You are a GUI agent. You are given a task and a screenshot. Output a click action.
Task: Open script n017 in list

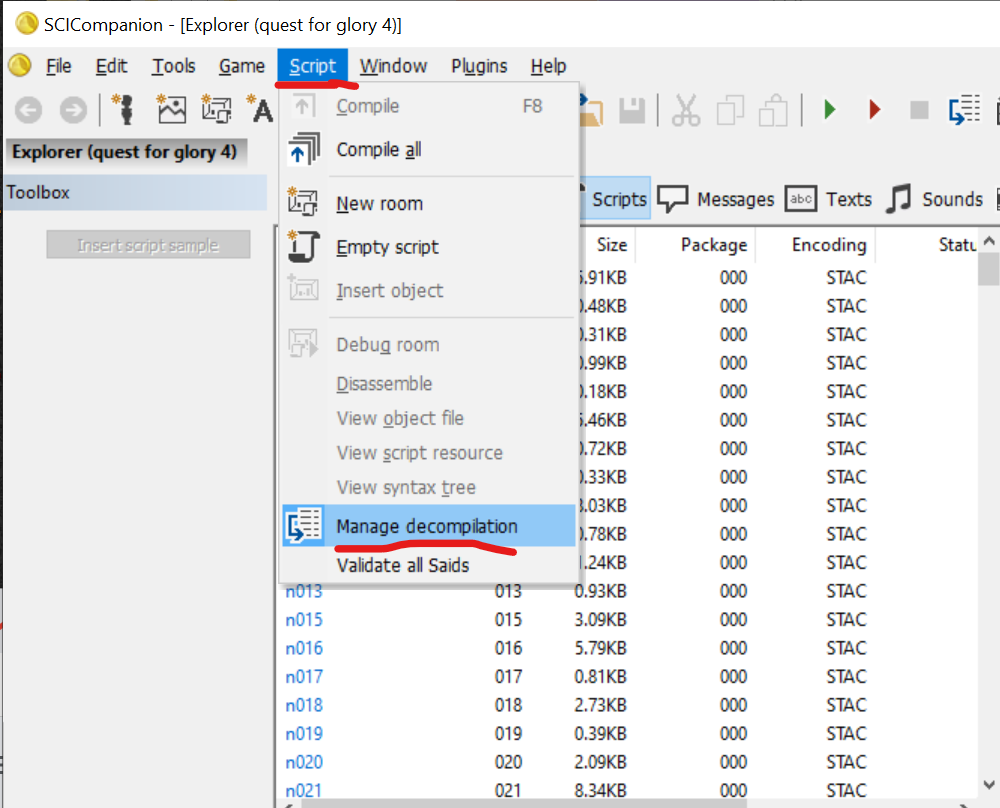304,677
